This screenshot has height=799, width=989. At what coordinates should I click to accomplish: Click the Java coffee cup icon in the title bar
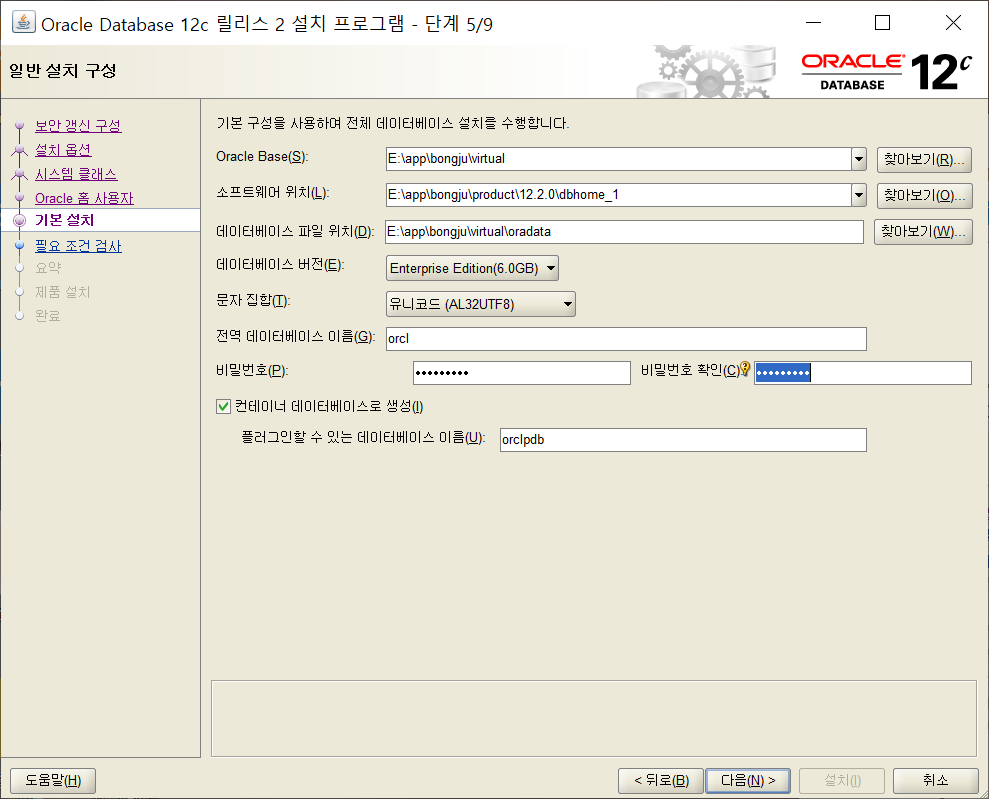click(x=22, y=22)
